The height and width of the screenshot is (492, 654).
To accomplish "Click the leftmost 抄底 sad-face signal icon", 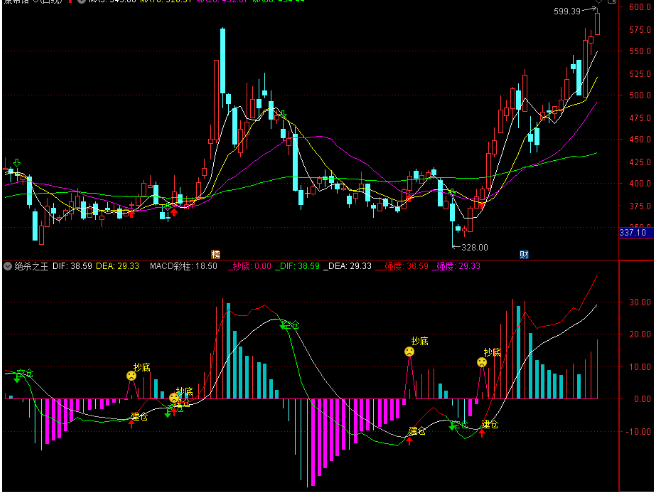I will (131, 376).
